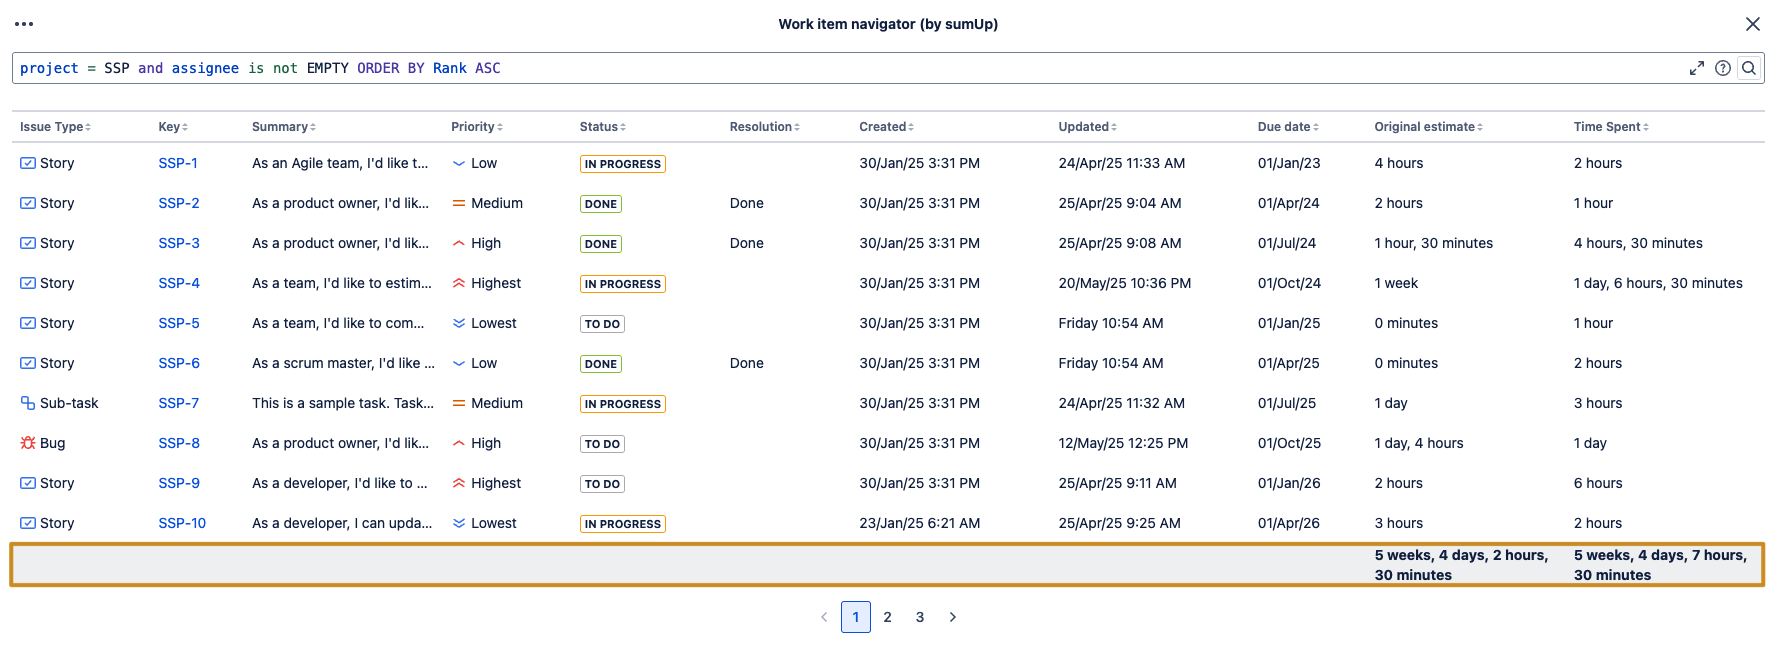Click the Lowest priority icon on SSP-5
The image size is (1780, 664).
click(459, 323)
